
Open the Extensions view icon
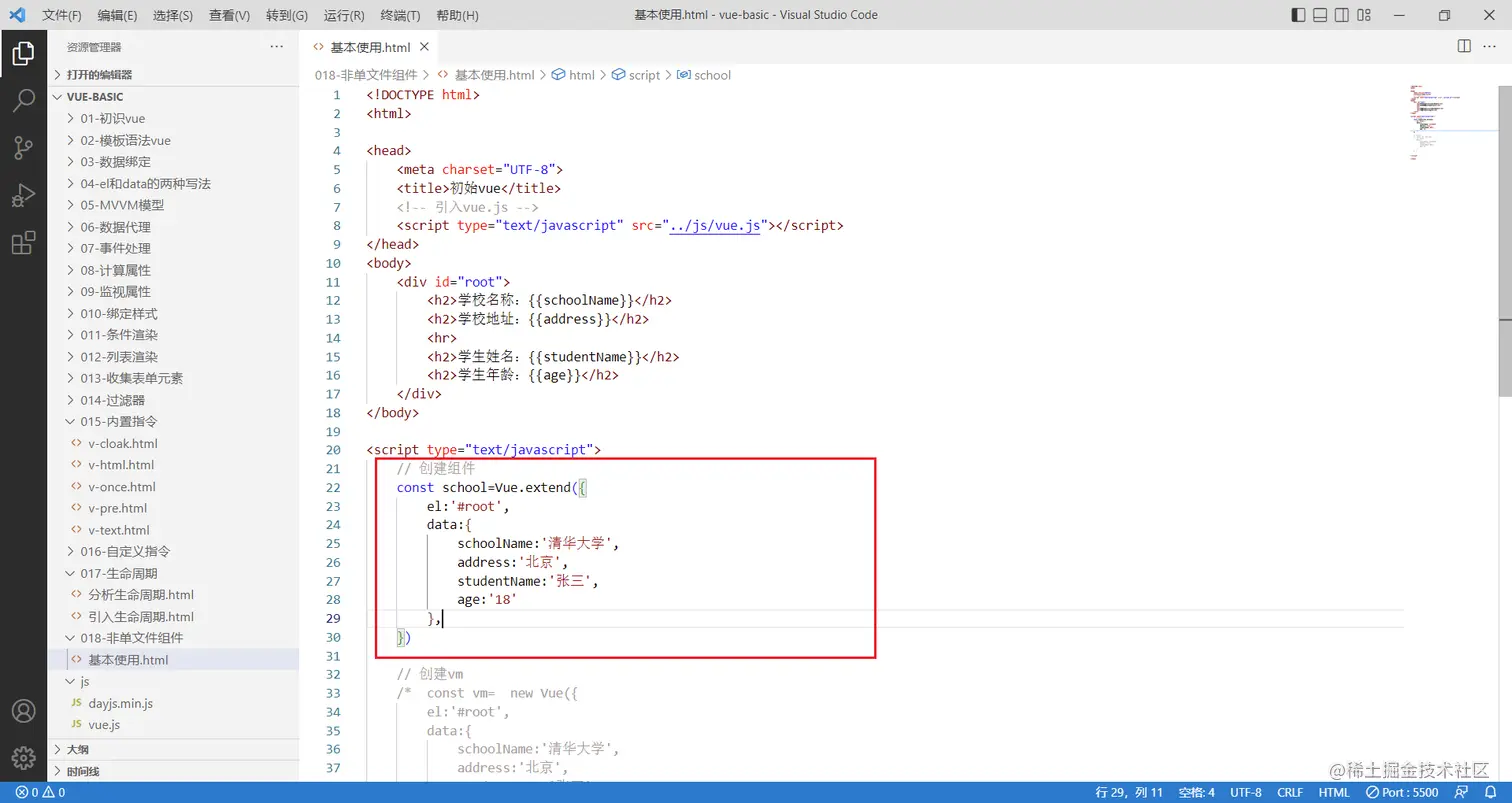click(23, 242)
